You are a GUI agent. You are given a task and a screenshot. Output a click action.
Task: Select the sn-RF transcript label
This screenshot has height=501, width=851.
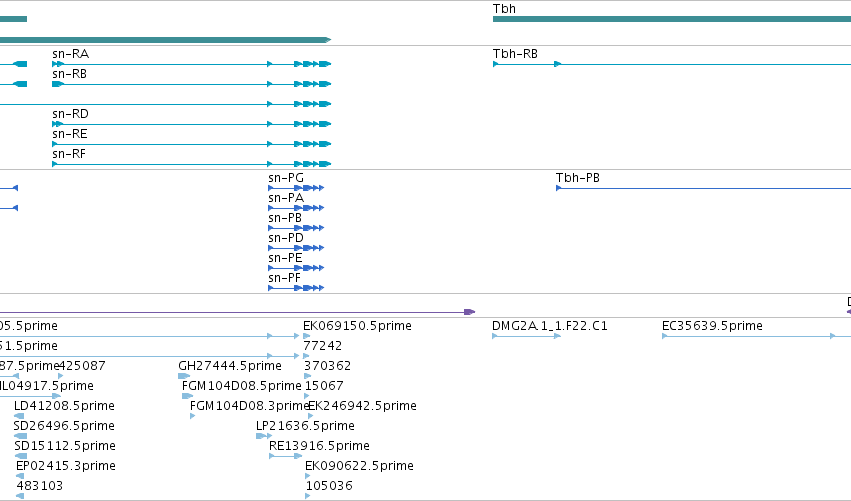pyautogui.click(x=69, y=154)
